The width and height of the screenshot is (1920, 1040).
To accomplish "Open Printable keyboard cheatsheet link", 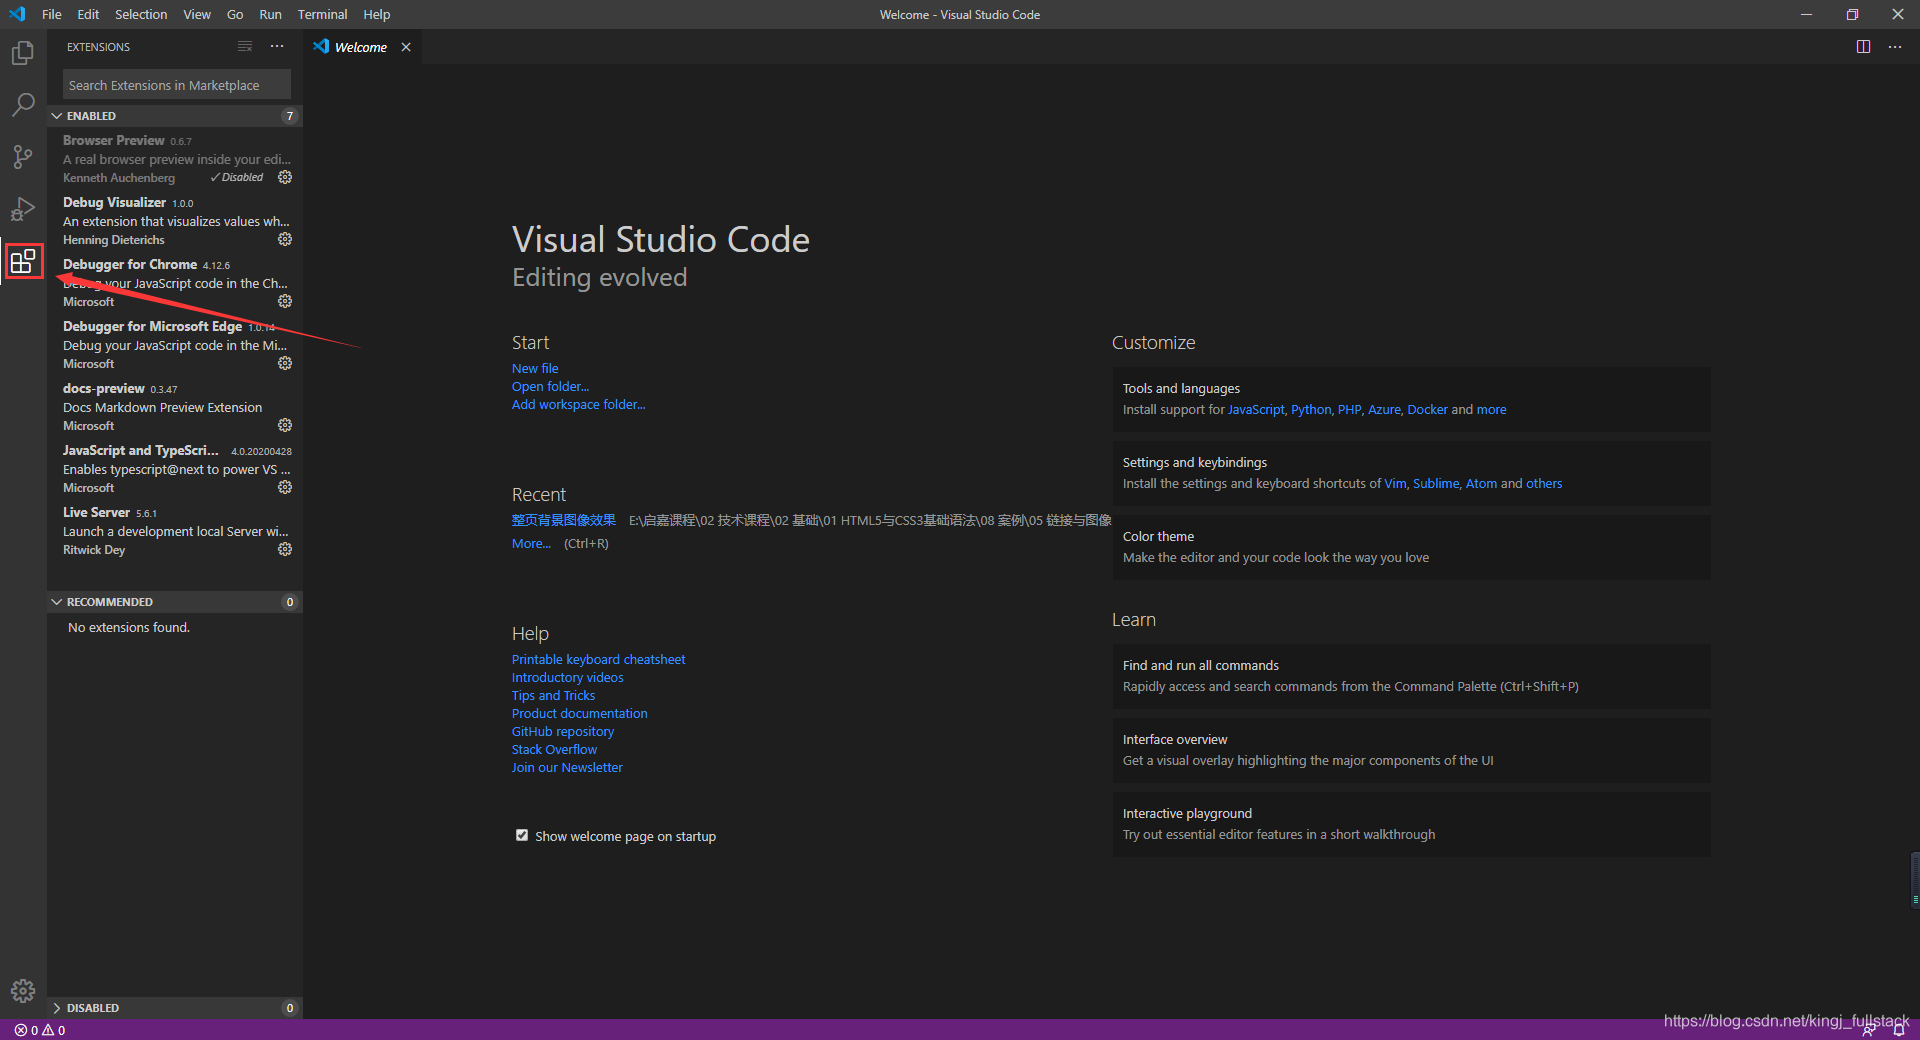I will [598, 659].
